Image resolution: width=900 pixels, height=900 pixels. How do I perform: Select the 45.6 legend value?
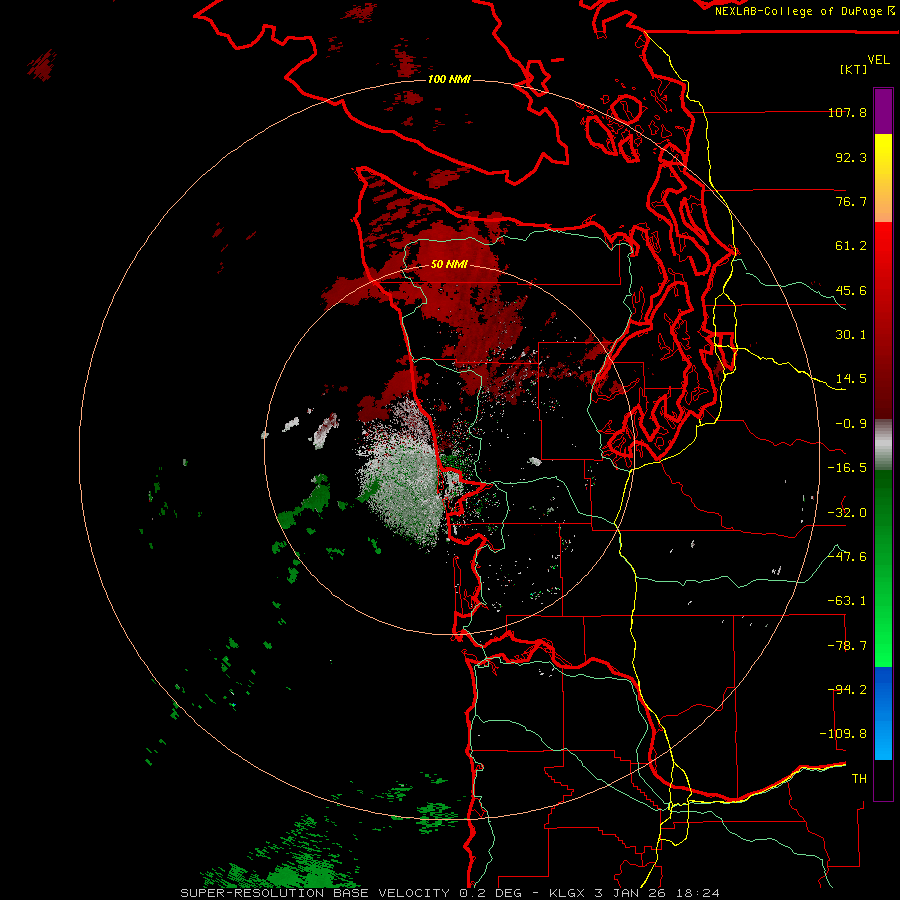(x=851, y=290)
